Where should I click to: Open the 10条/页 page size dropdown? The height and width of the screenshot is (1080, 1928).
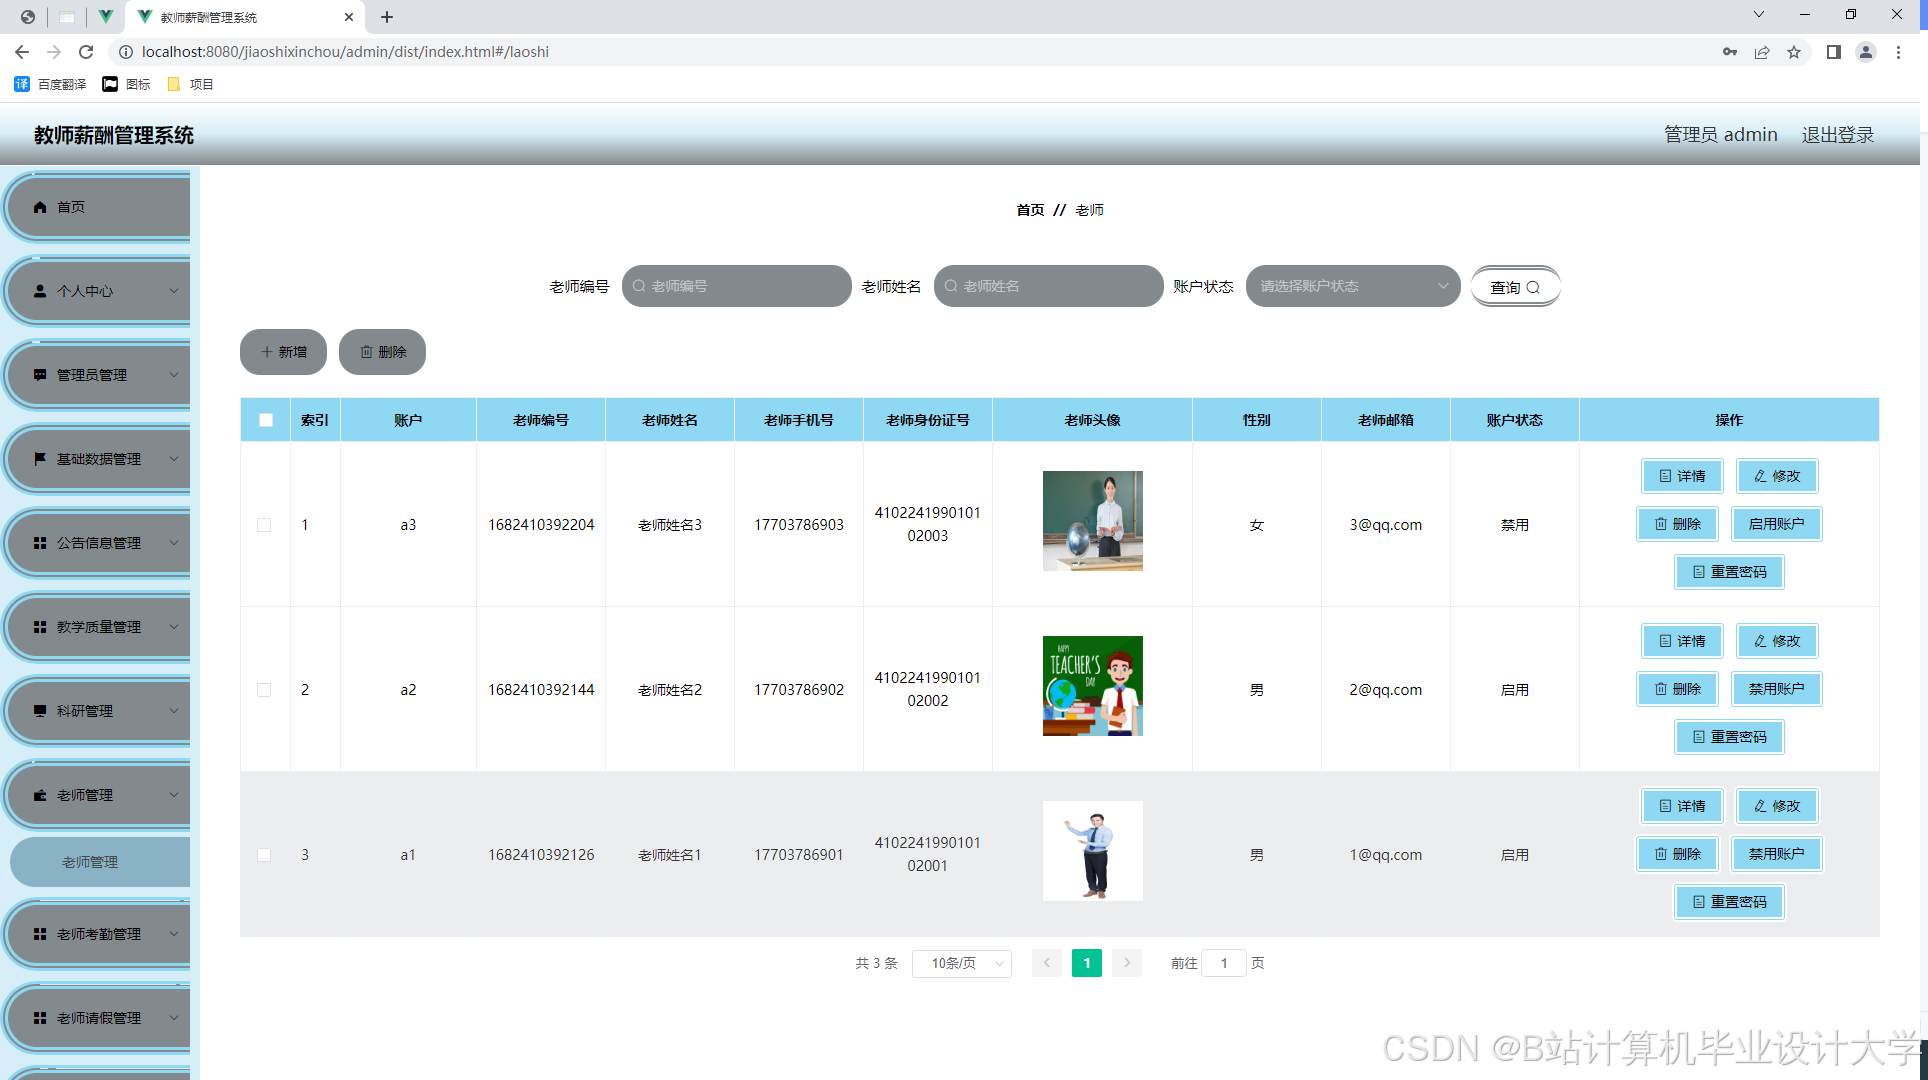961,963
